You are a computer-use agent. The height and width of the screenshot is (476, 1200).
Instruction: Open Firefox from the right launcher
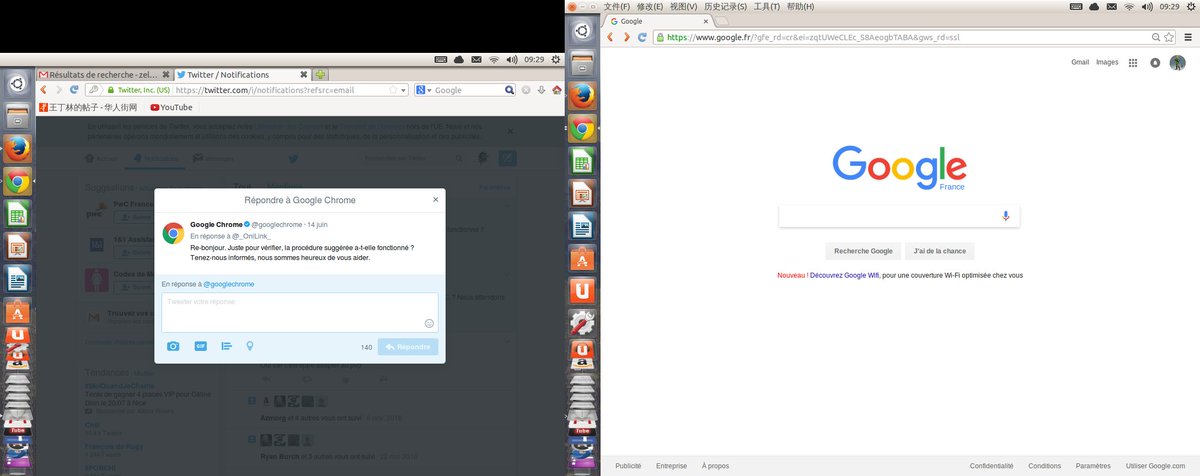(583, 94)
